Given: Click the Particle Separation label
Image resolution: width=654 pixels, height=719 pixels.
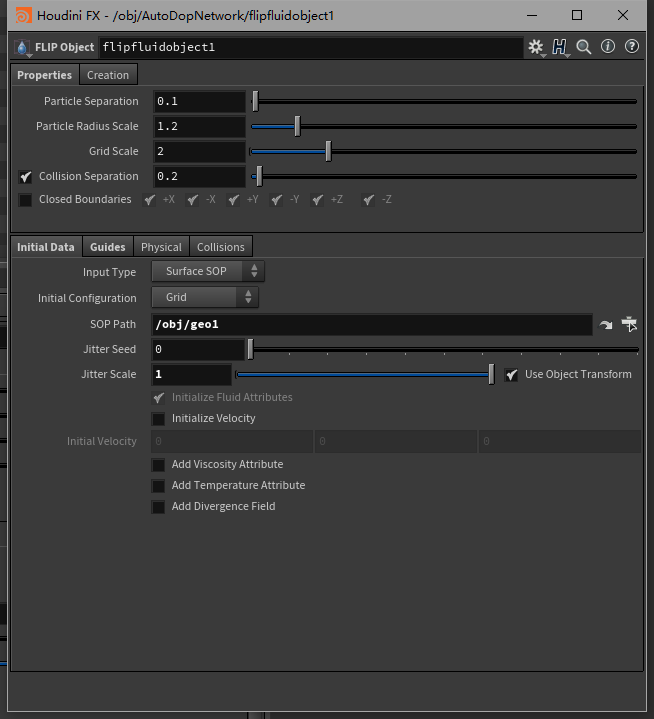Looking at the screenshot, I should tap(91, 101).
